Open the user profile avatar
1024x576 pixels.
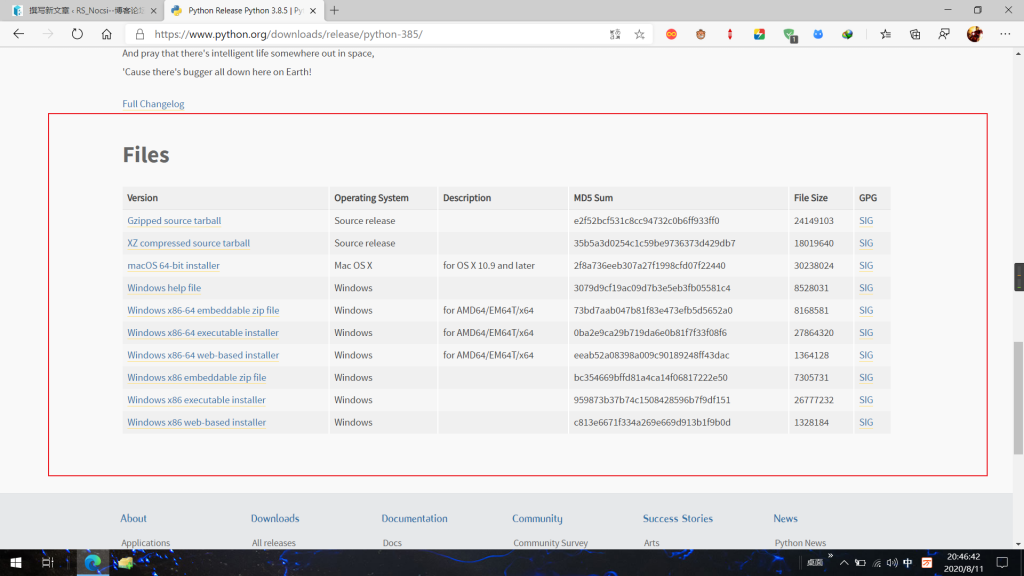(974, 34)
